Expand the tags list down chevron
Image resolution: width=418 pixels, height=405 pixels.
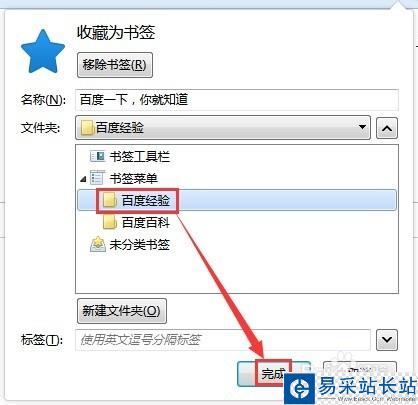coord(387,340)
